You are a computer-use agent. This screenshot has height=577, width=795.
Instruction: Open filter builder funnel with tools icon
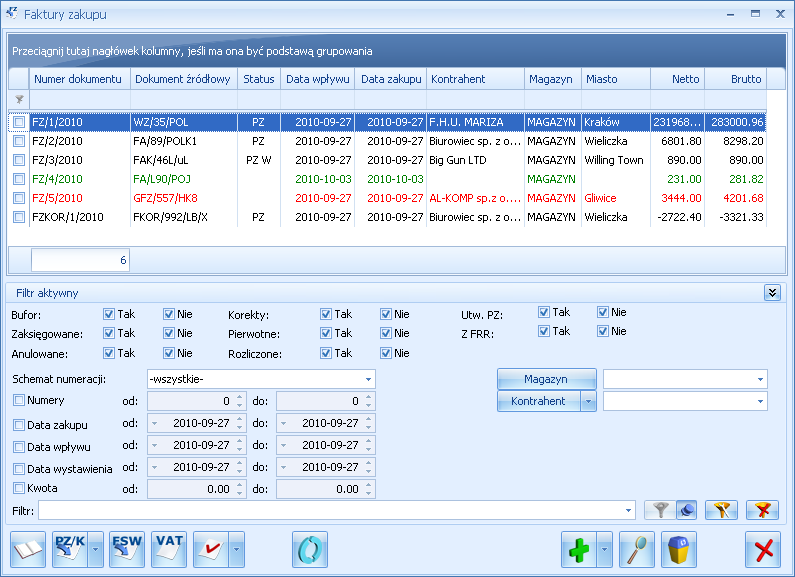click(721, 510)
